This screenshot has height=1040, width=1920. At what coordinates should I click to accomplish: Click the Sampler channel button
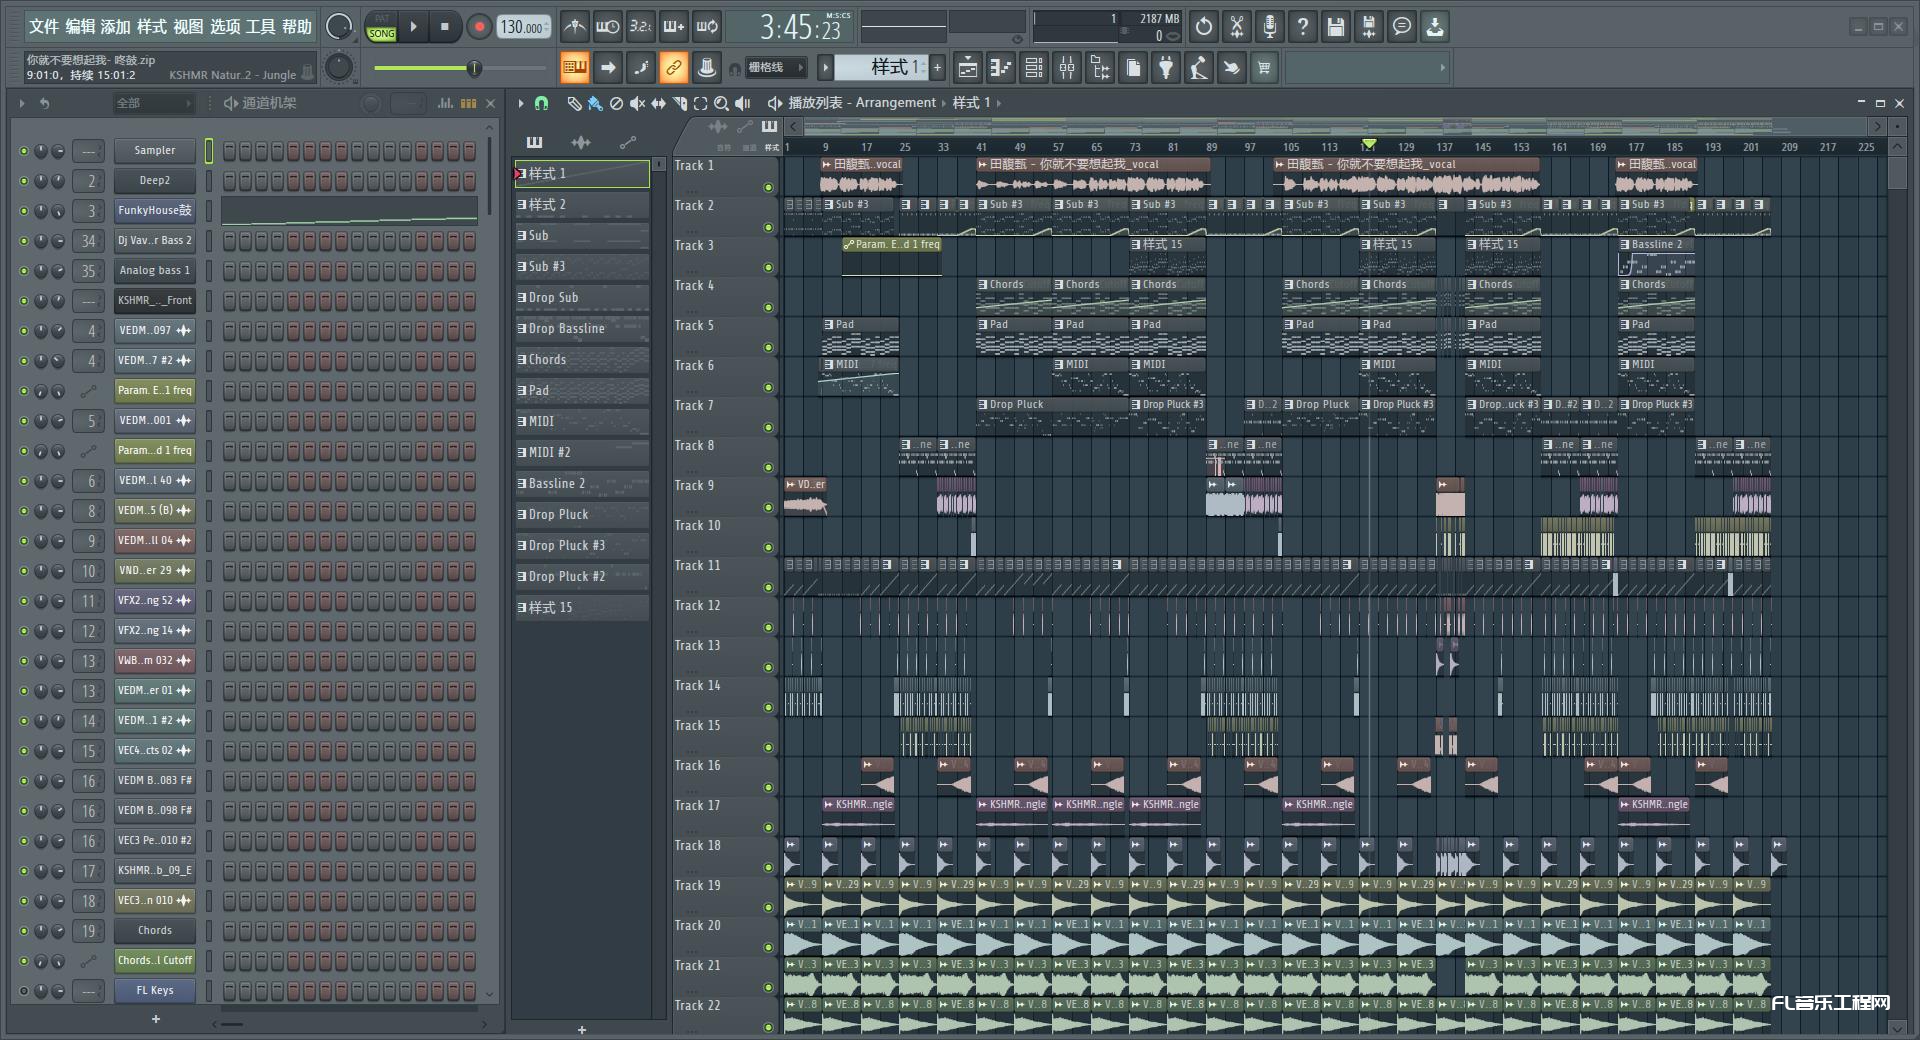(155, 151)
